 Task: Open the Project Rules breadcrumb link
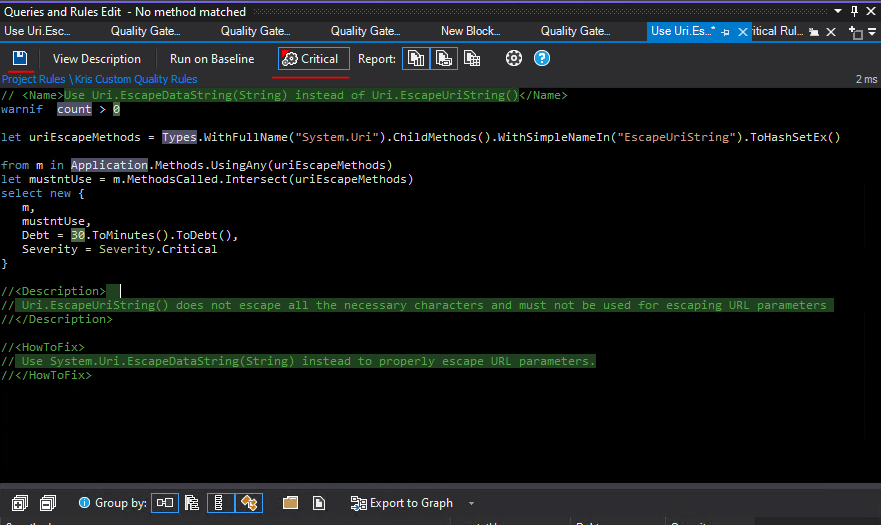click(x=33, y=79)
